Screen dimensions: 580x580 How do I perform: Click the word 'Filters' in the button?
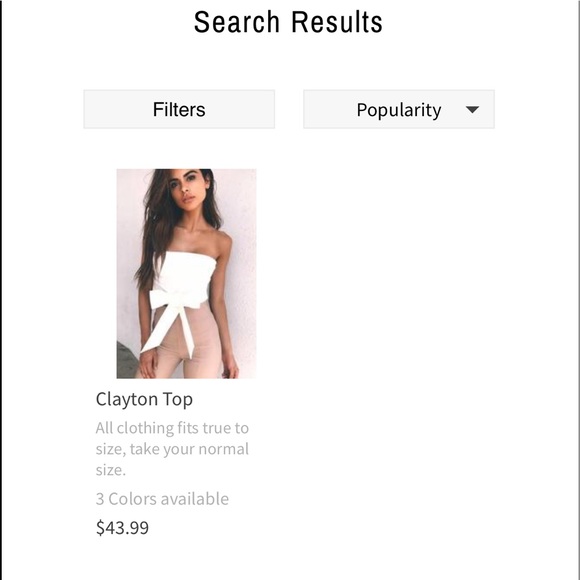click(x=179, y=109)
